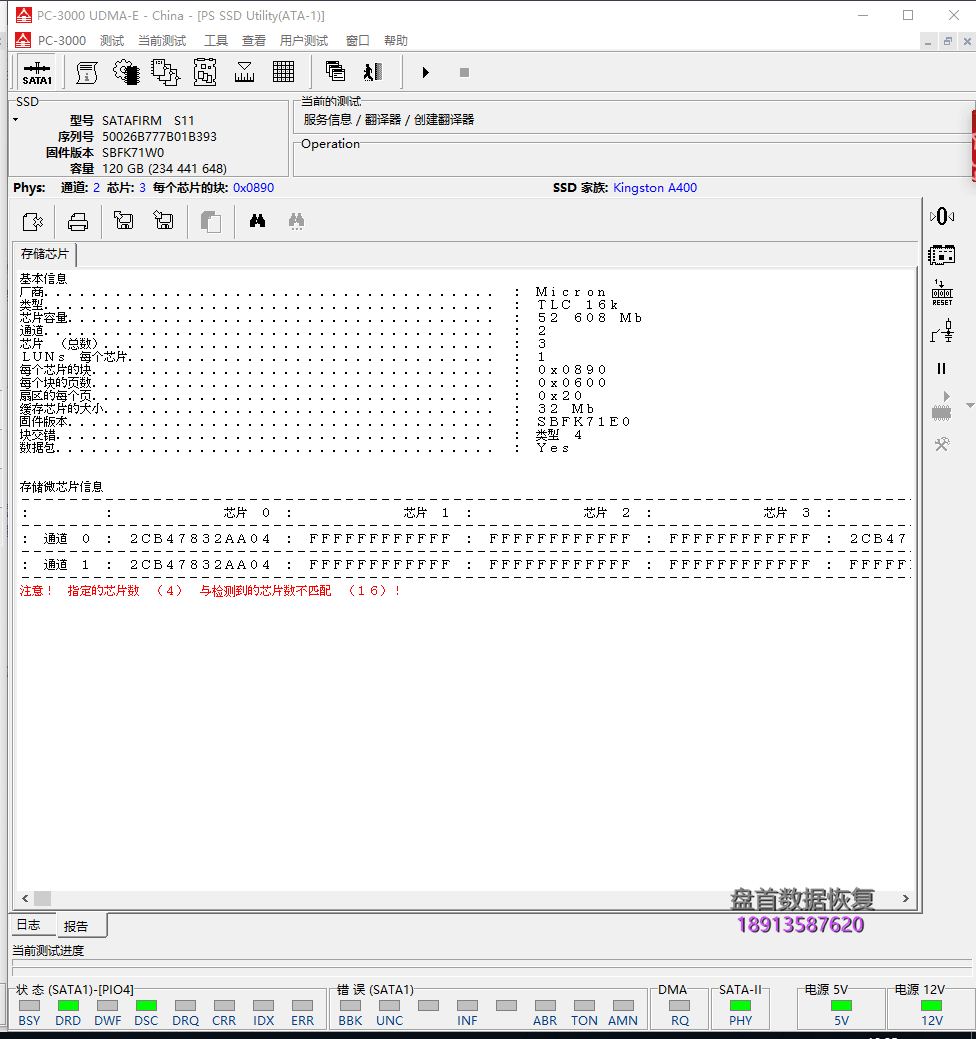Open the 窗口 menu
976x1039 pixels.
[x=358, y=40]
